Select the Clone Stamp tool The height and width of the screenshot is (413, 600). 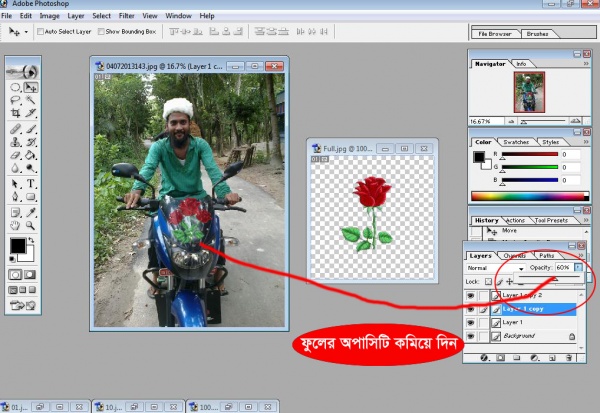(x=15, y=142)
